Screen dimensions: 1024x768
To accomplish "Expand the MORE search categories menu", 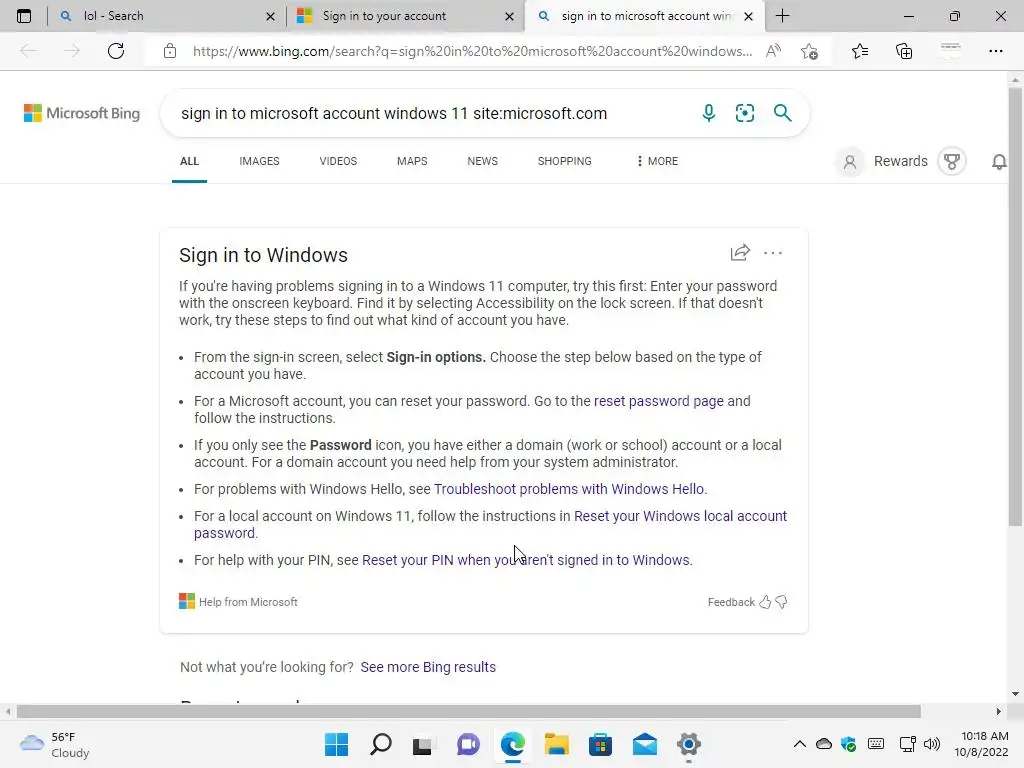I will tap(657, 161).
